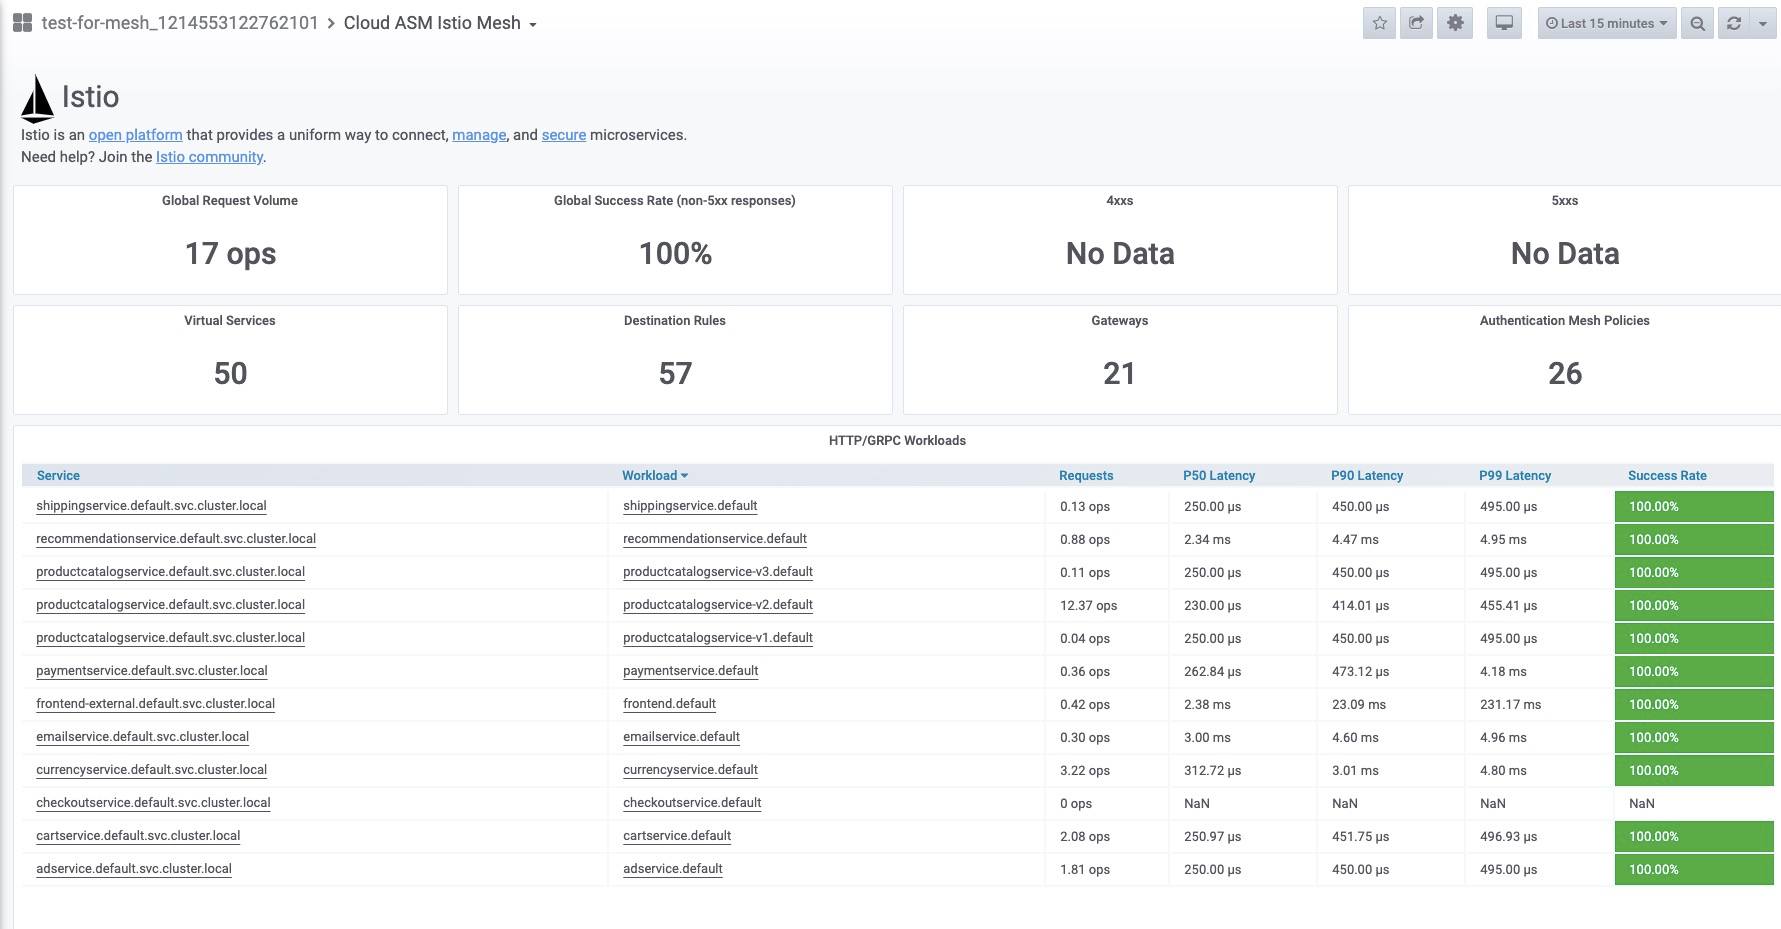This screenshot has height=929, width=1781.
Task: Open Istio community link
Action: coord(209,157)
